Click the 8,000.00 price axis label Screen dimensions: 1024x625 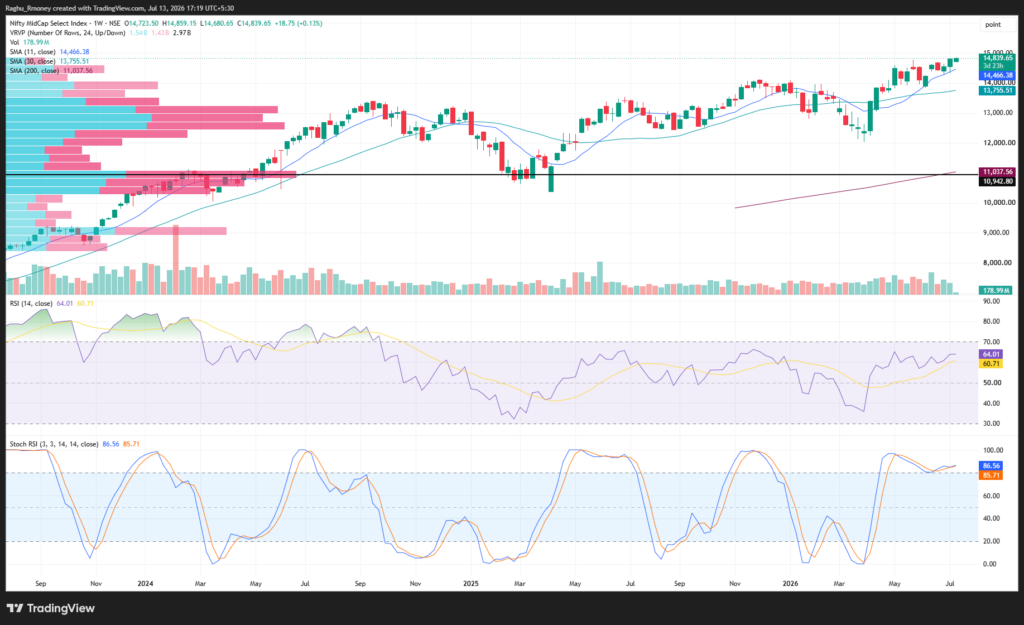(999, 263)
